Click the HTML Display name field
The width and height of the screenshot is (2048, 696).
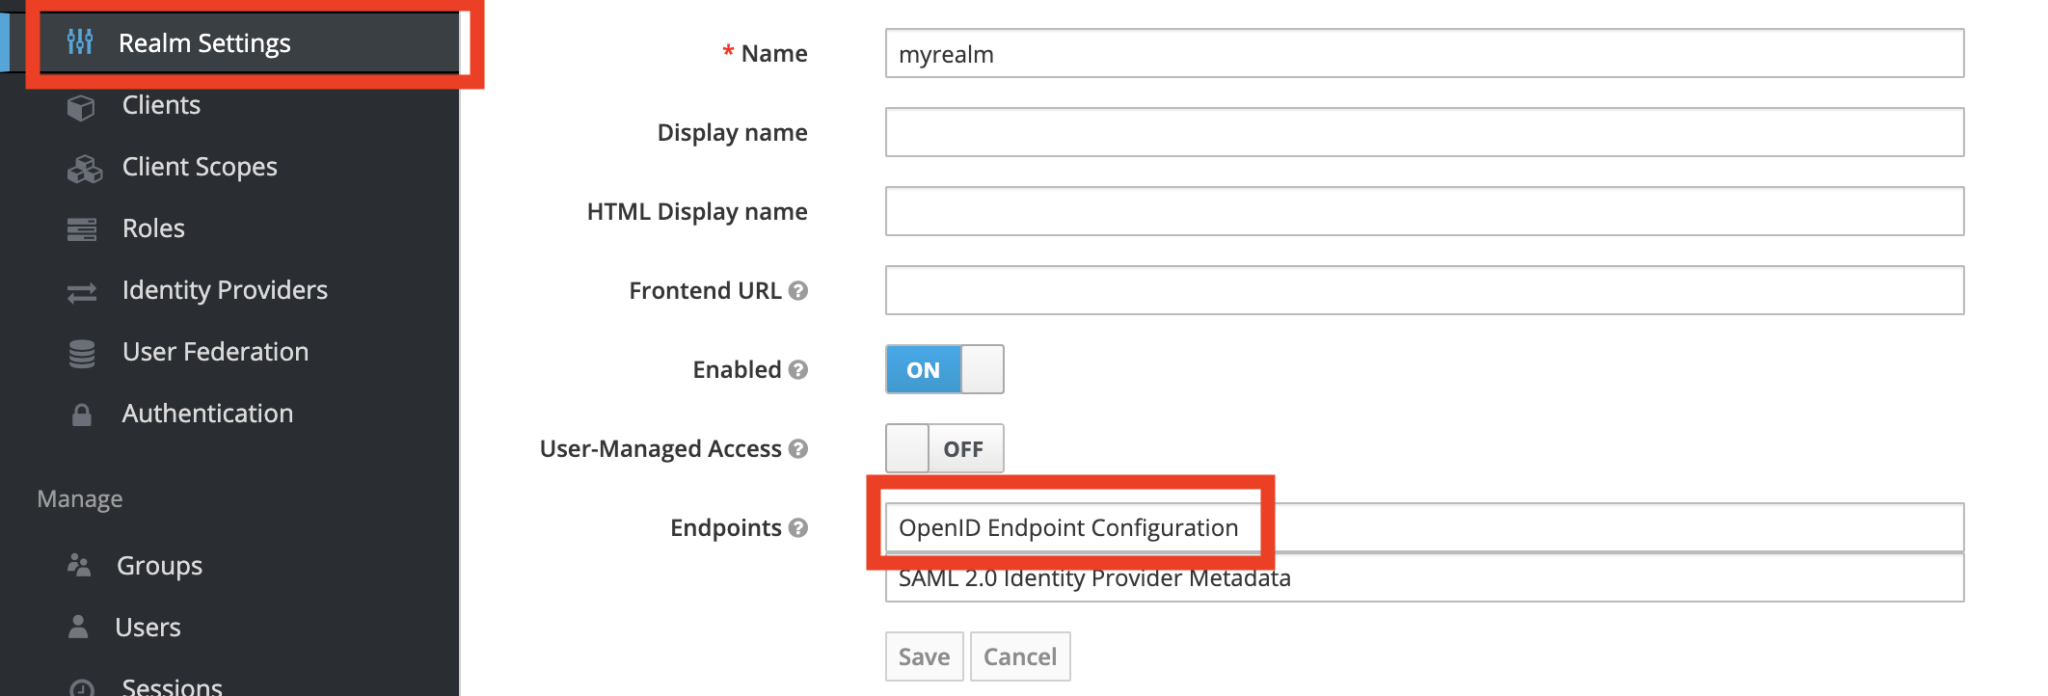1424,212
